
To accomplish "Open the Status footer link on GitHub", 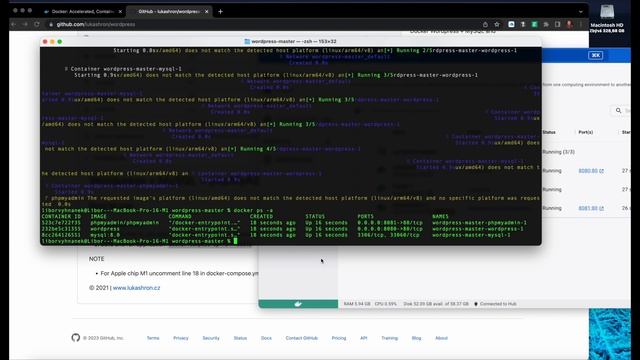I will (240, 338).
